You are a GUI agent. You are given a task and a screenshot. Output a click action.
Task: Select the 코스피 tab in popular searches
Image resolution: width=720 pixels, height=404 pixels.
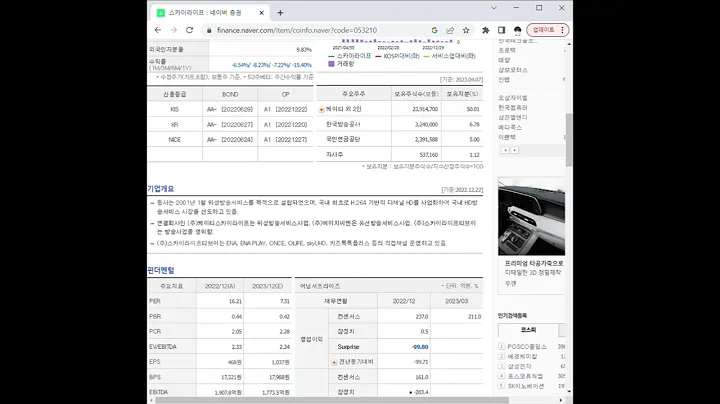point(528,330)
